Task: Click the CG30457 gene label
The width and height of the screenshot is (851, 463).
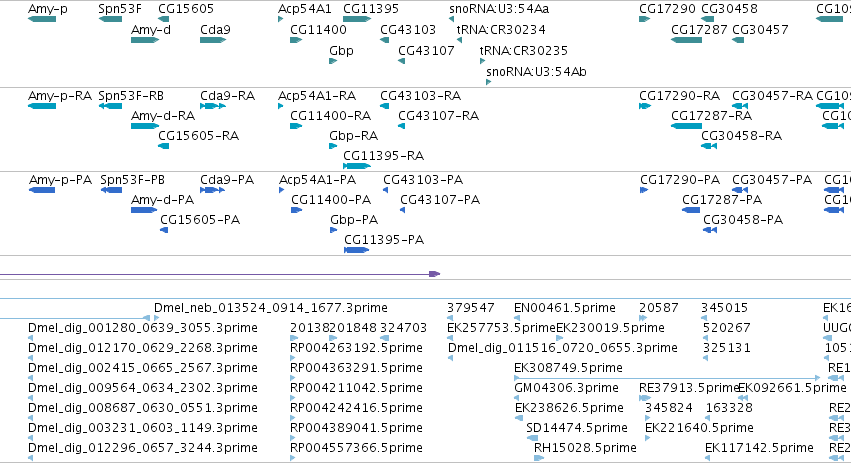Action: click(760, 30)
